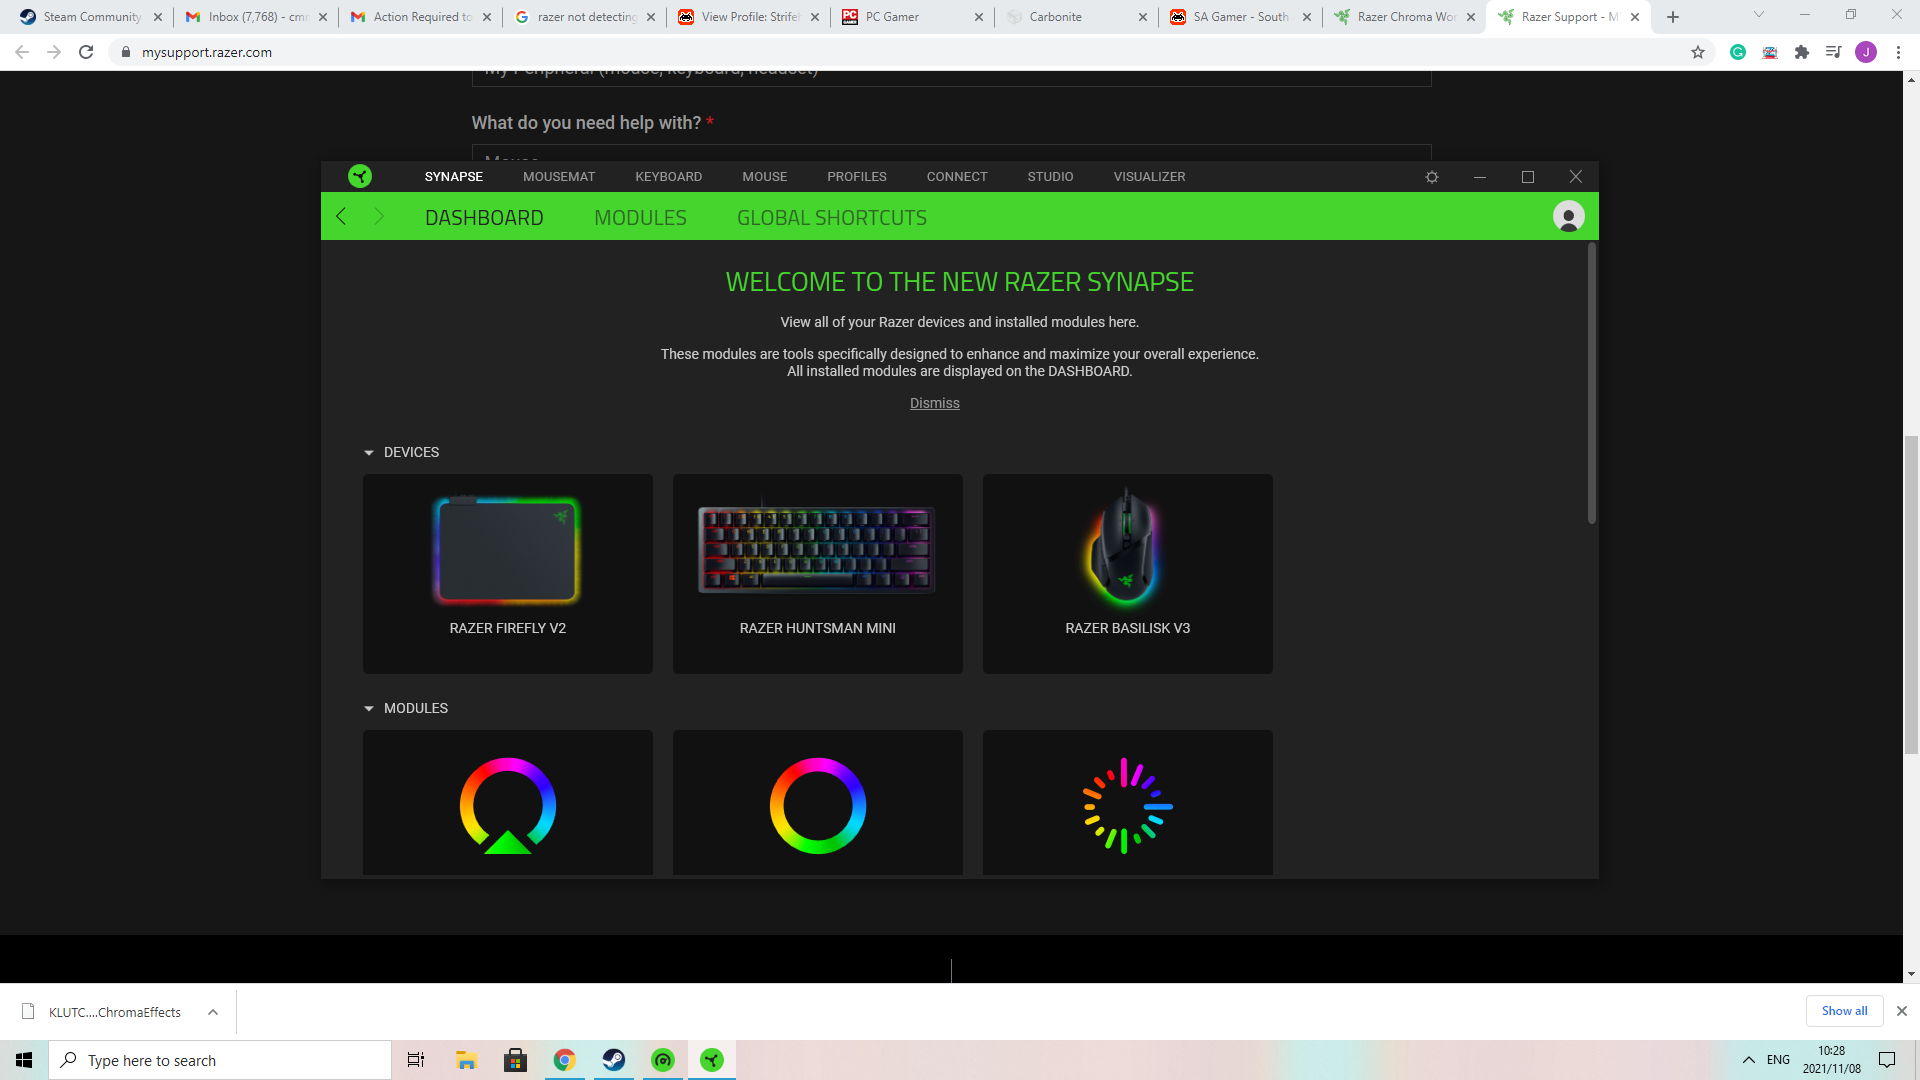Switch to the SYNAPSE tab
1920x1080 pixels.
[x=453, y=177]
